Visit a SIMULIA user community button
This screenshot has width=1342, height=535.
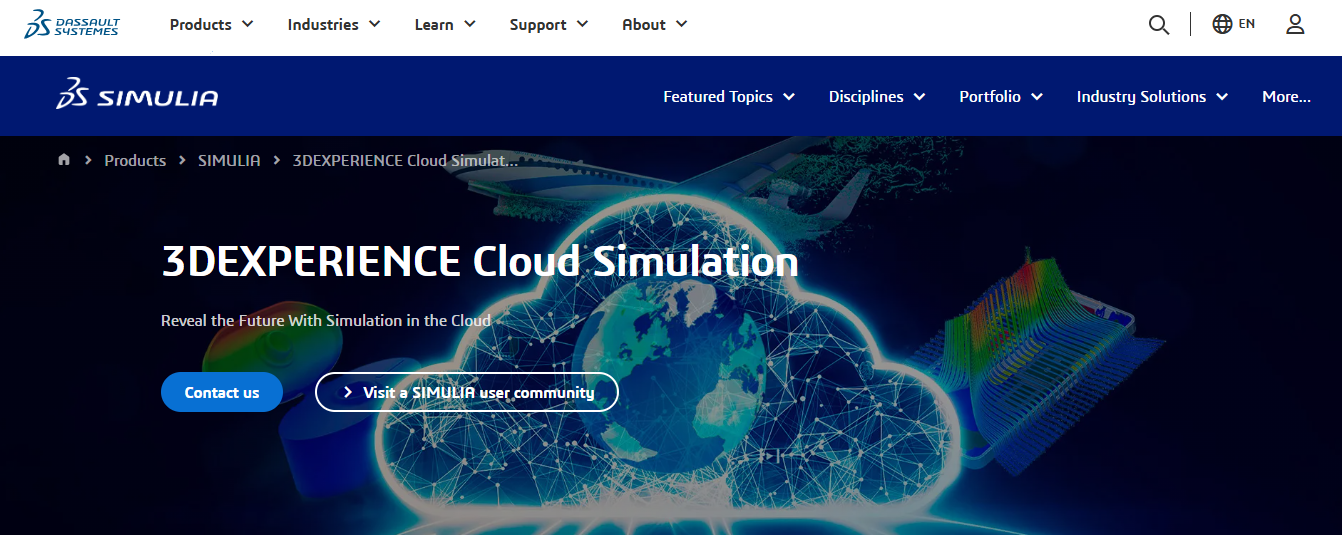pyautogui.click(x=467, y=392)
